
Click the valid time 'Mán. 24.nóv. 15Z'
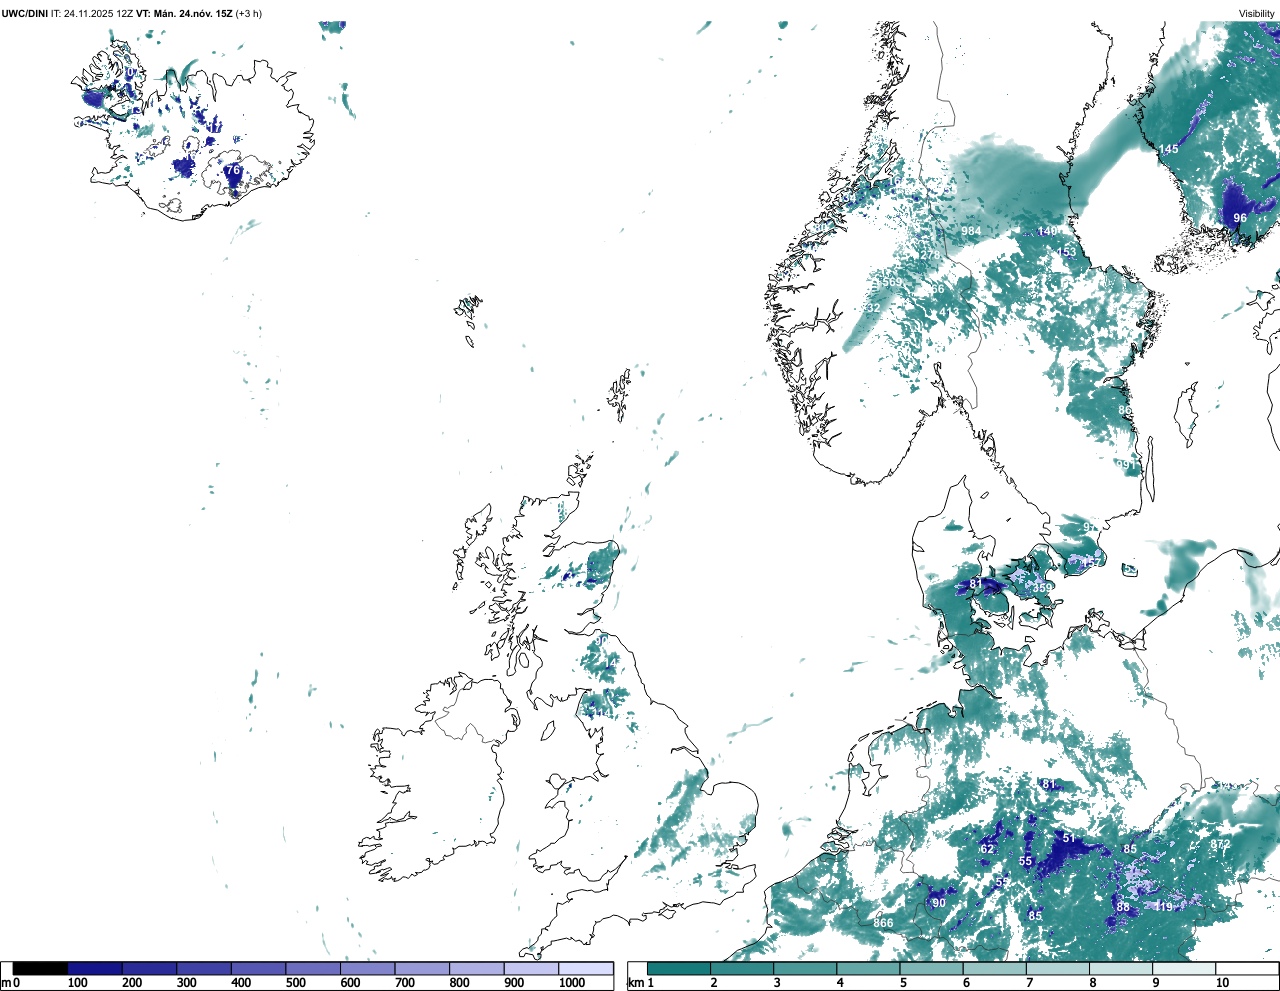point(193,13)
